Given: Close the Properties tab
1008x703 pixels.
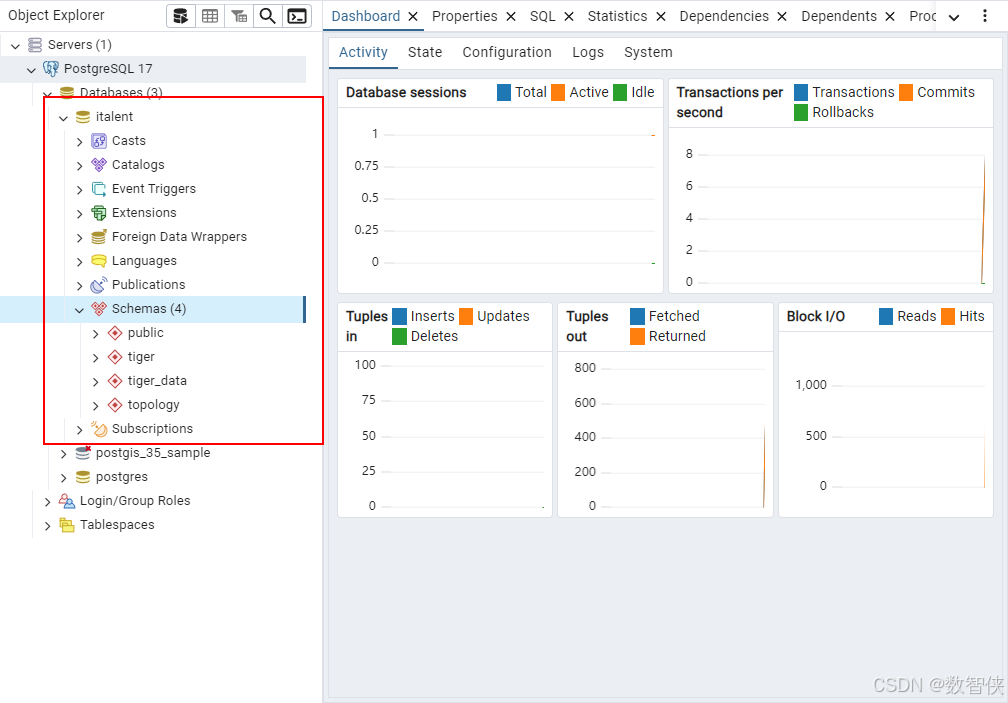Looking at the screenshot, I should tap(511, 17).
